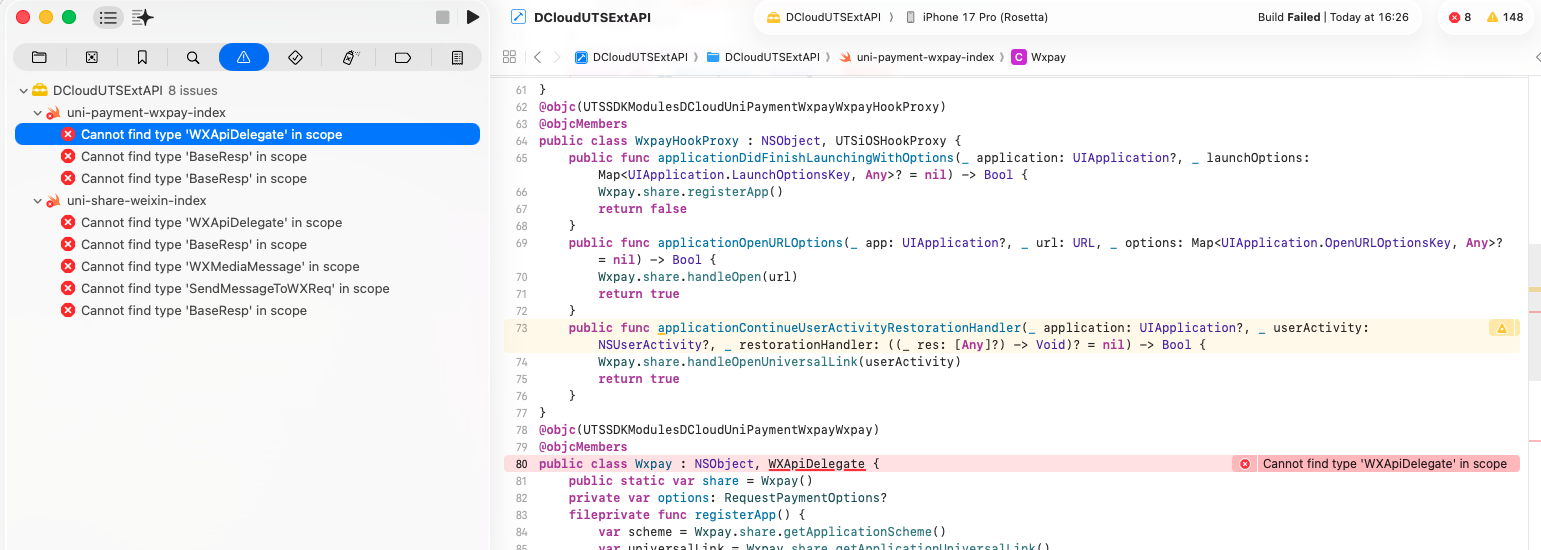Collapse the DCloudUTSExtAPI 8 issues group
Viewport: 1541px width, 550px height.
[23, 90]
